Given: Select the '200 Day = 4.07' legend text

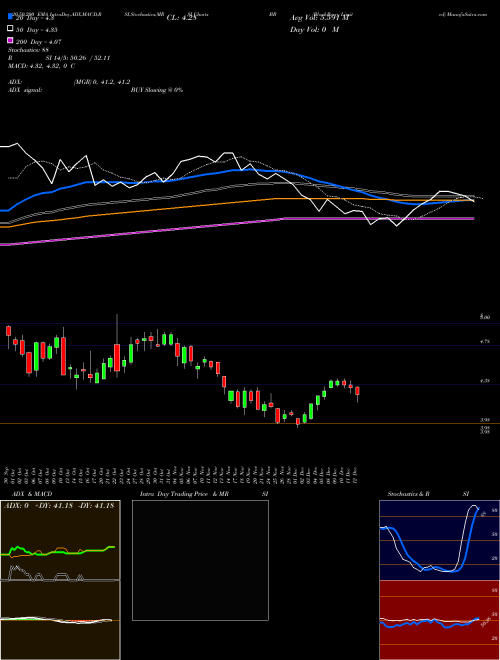Looking at the screenshot, I should coord(39,42).
